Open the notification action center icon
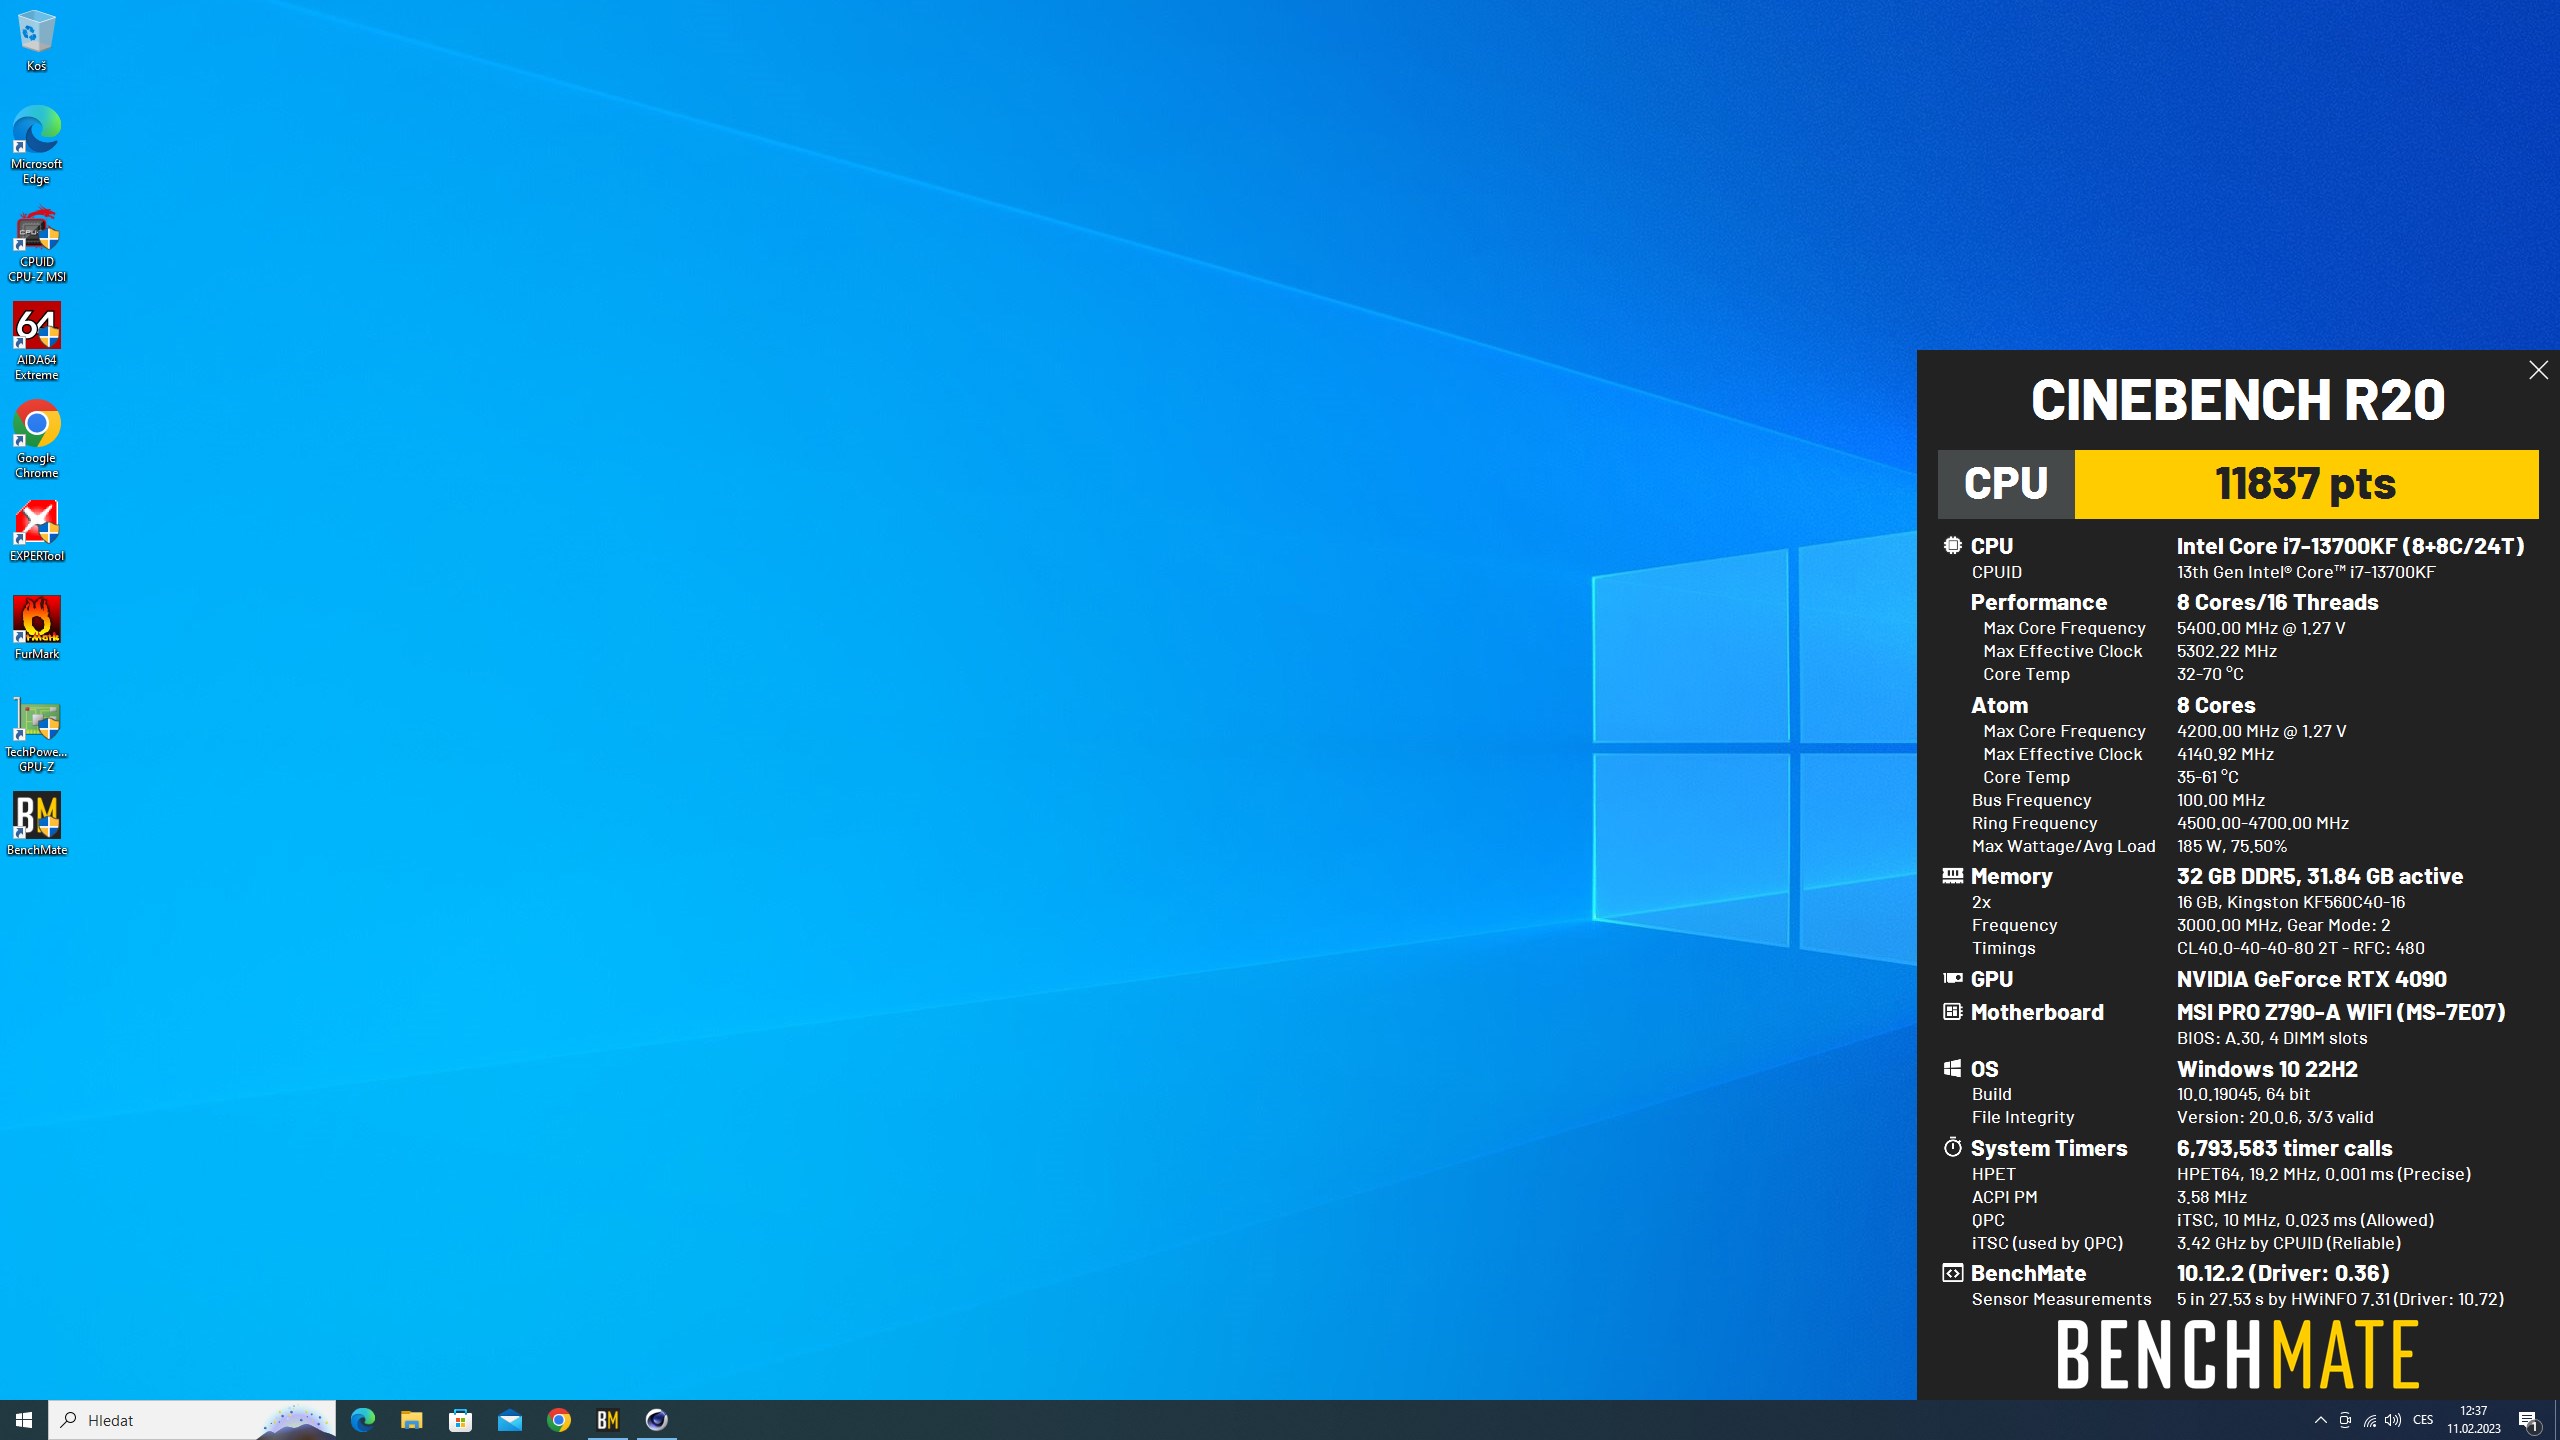The image size is (2560, 1440). click(x=2529, y=1420)
